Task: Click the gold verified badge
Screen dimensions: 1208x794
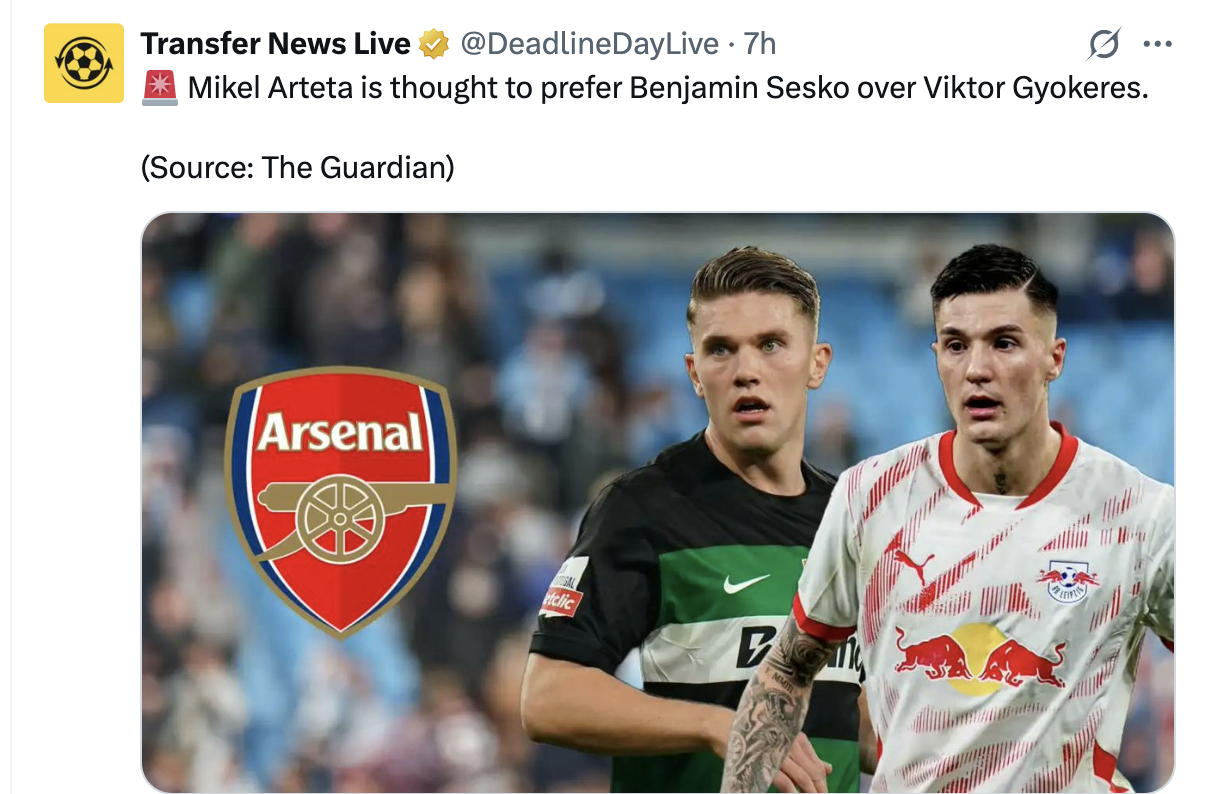Action: [434, 44]
